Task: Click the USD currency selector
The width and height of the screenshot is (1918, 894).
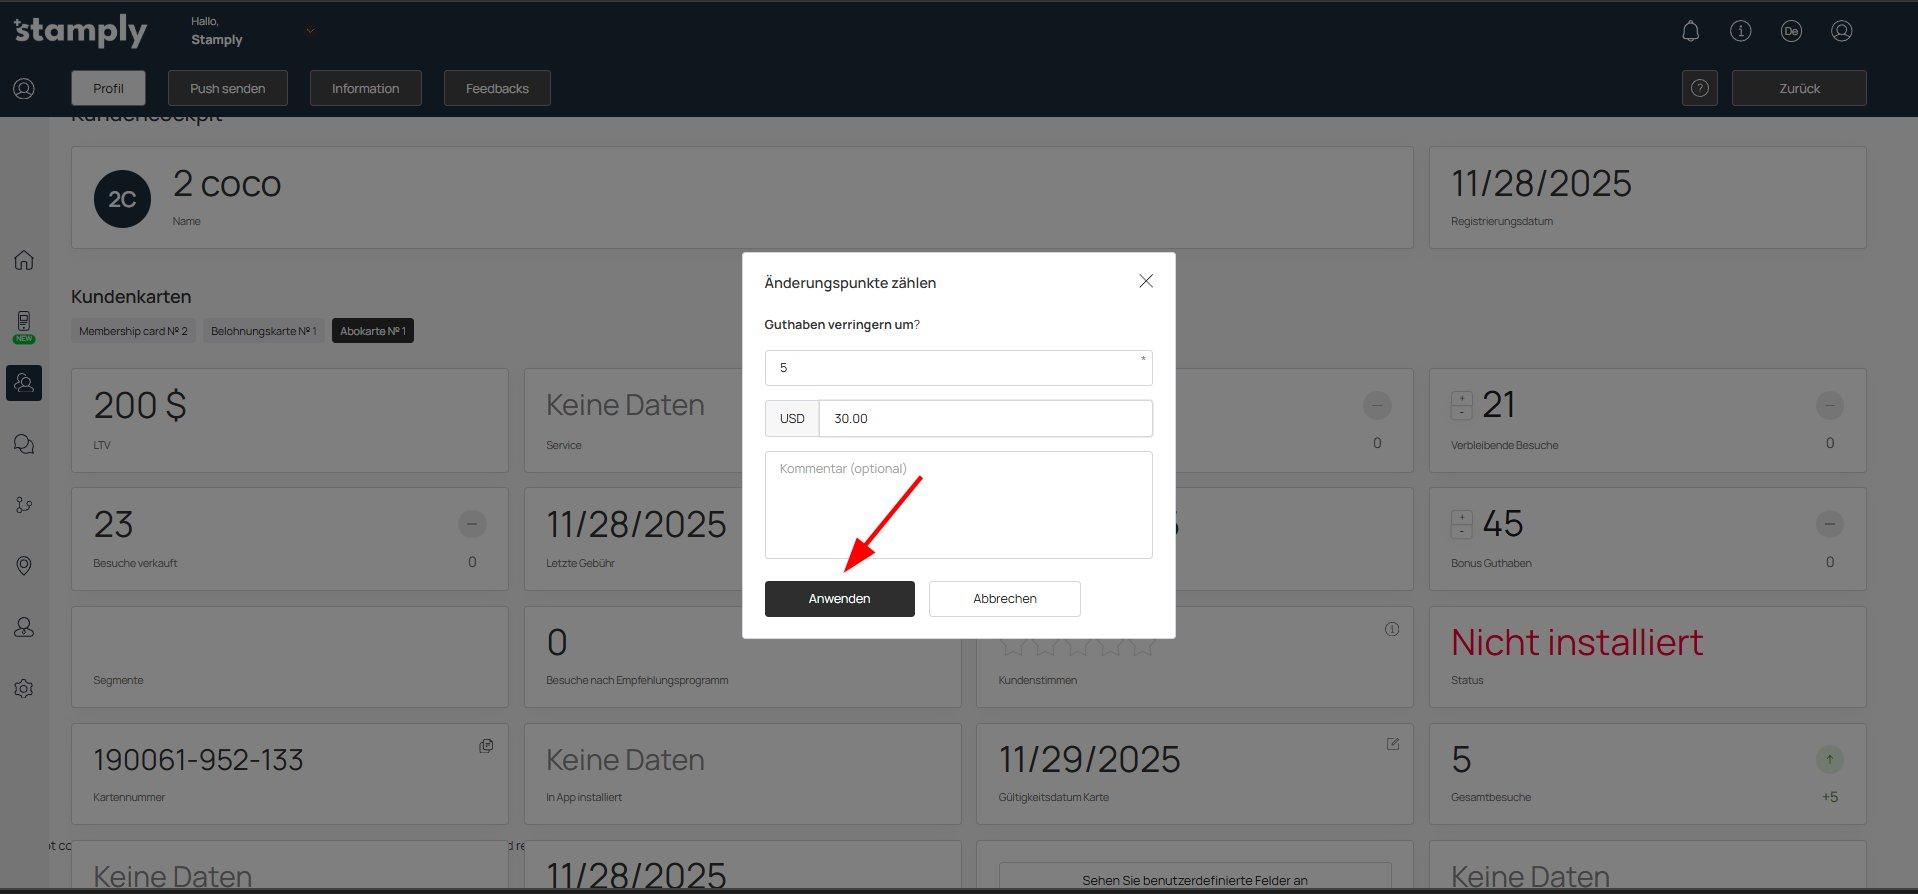Action: pyautogui.click(x=792, y=419)
